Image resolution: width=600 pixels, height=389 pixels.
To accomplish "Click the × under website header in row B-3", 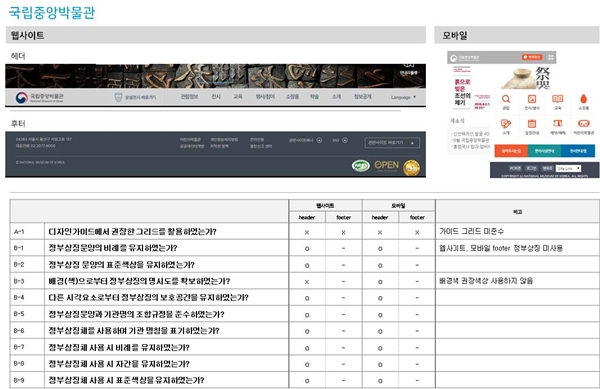I will coord(307,282).
